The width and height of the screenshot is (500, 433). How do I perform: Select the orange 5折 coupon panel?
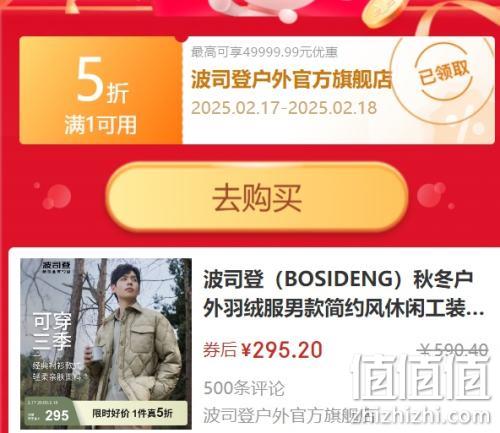pyautogui.click(x=101, y=90)
